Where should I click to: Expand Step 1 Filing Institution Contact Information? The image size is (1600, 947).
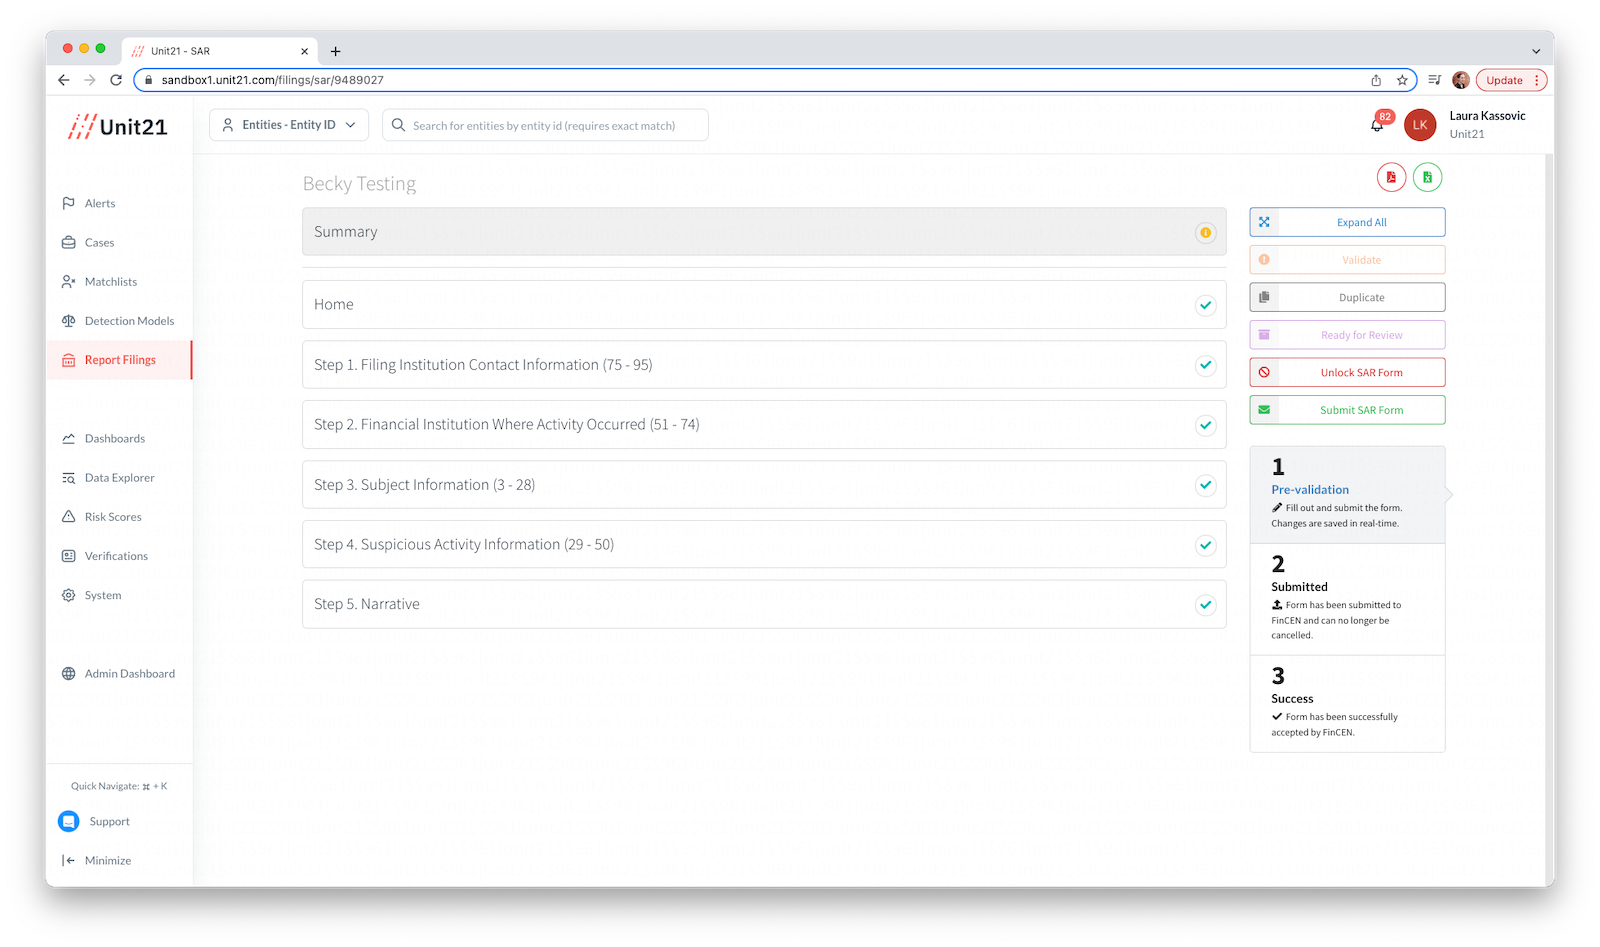click(764, 365)
